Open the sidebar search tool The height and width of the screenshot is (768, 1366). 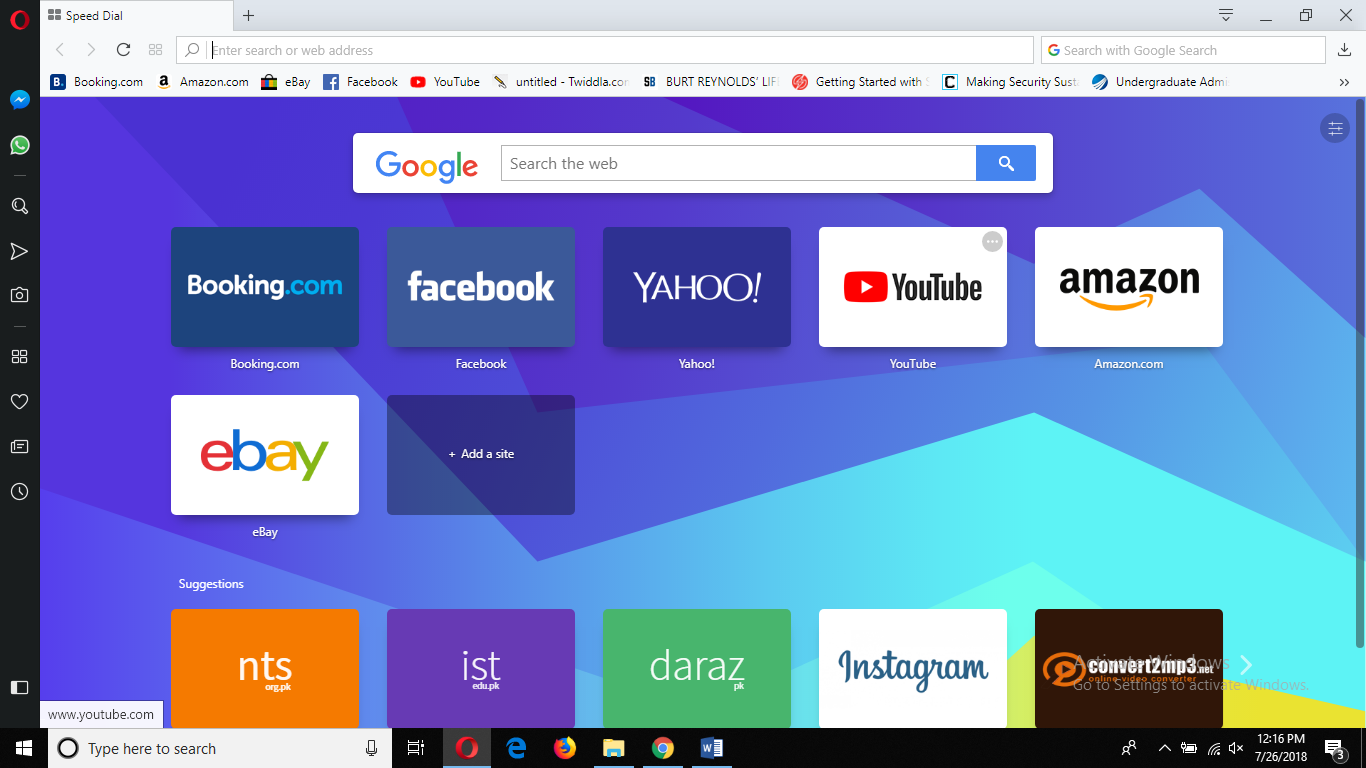18,206
